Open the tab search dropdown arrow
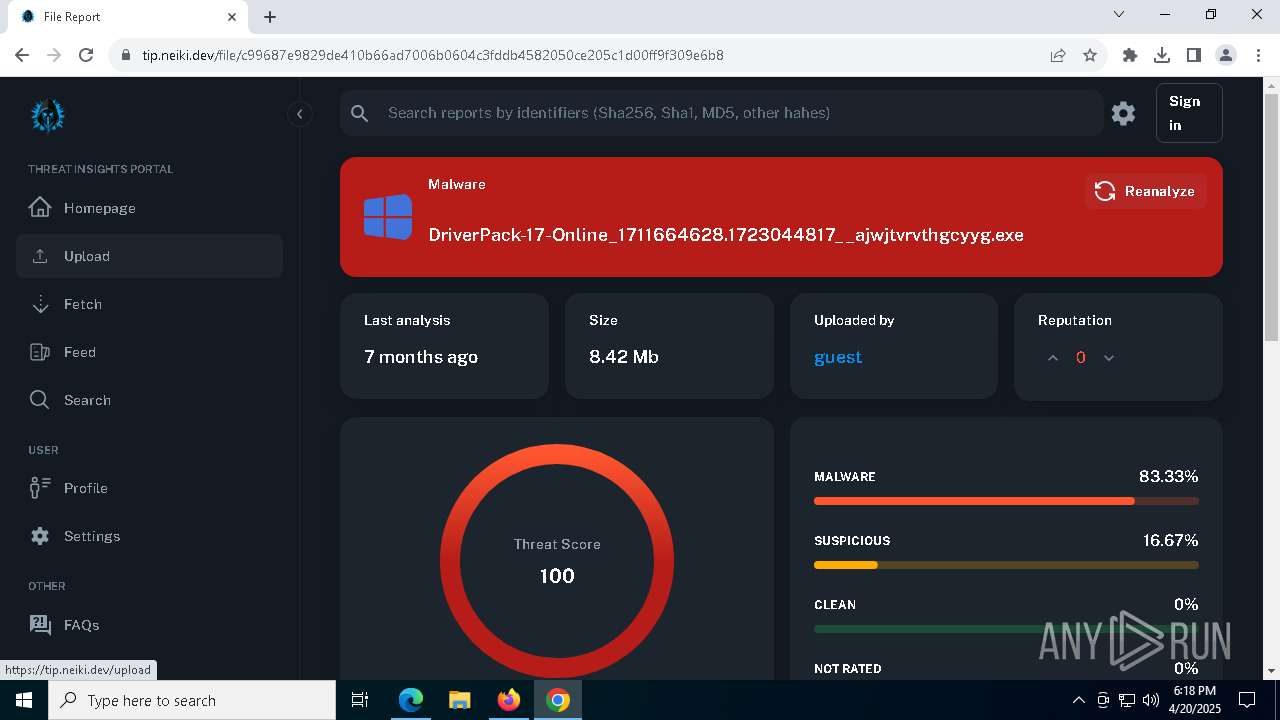 click(1119, 15)
